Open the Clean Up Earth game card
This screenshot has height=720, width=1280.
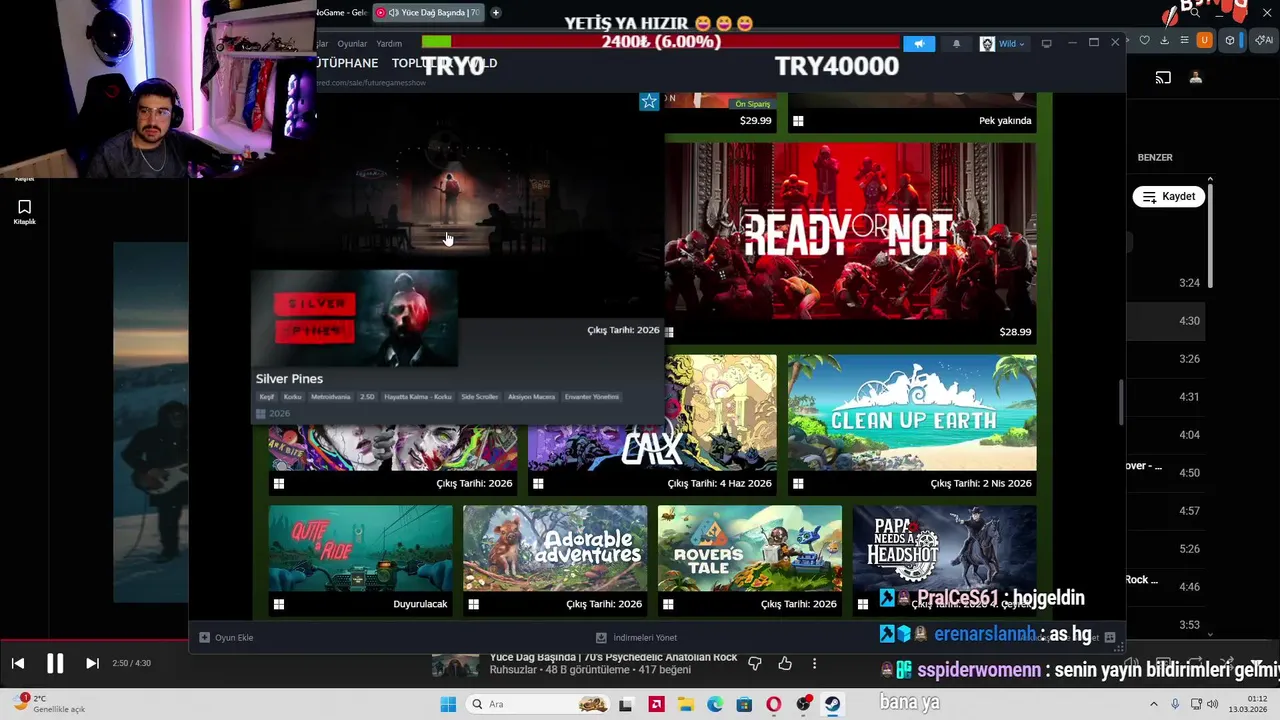pyautogui.click(x=912, y=425)
